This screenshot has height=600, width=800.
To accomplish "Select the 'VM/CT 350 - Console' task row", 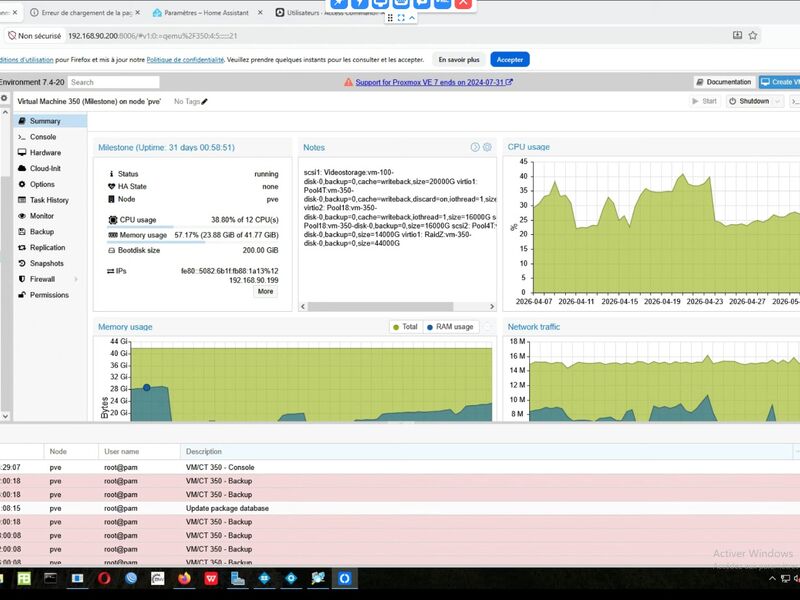I will tap(400, 467).
